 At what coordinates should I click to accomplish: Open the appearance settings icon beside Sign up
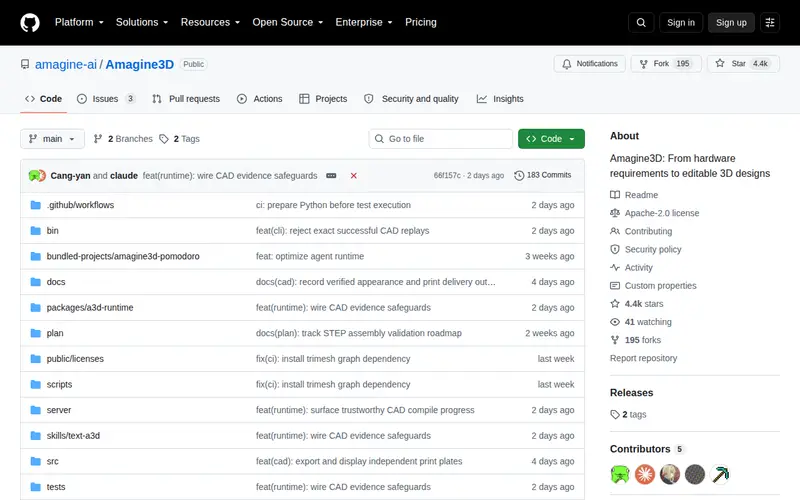770,22
